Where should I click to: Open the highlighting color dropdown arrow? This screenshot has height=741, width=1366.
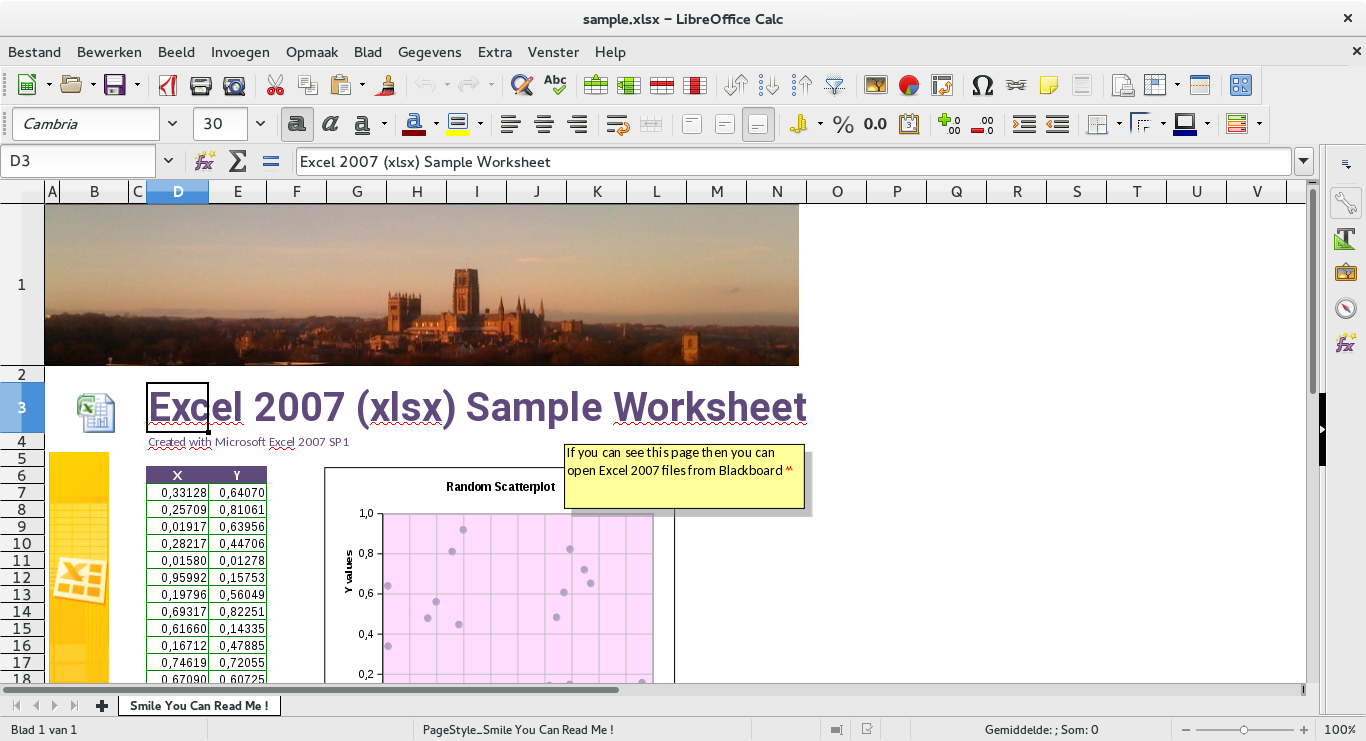coord(480,124)
